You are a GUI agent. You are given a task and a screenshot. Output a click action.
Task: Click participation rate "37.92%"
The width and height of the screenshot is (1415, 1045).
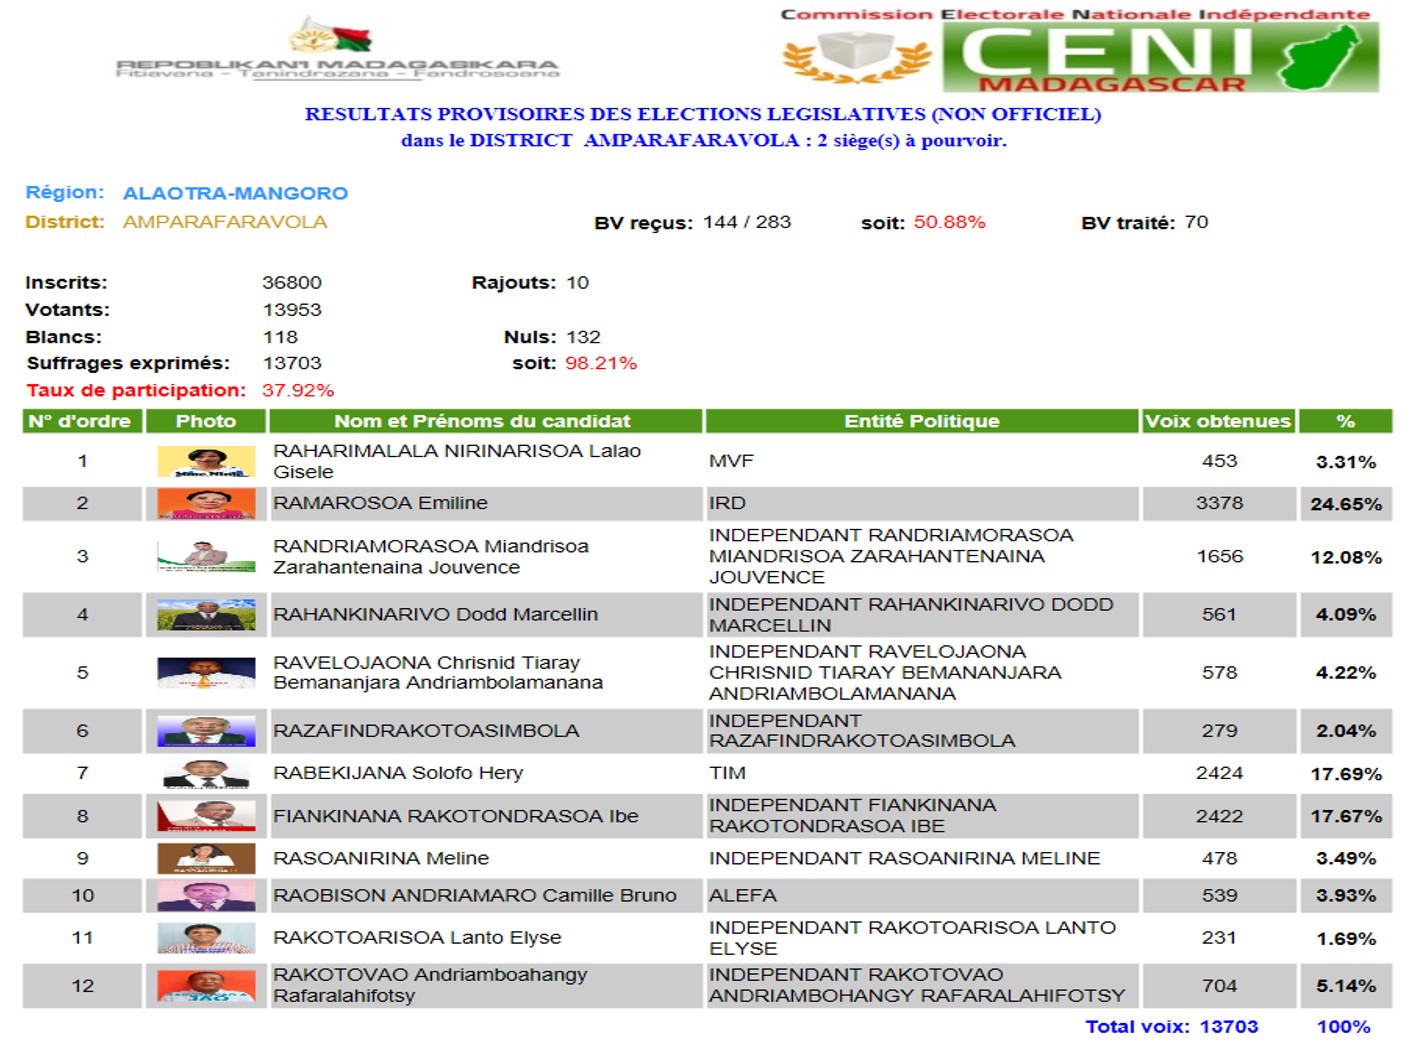pos(298,390)
